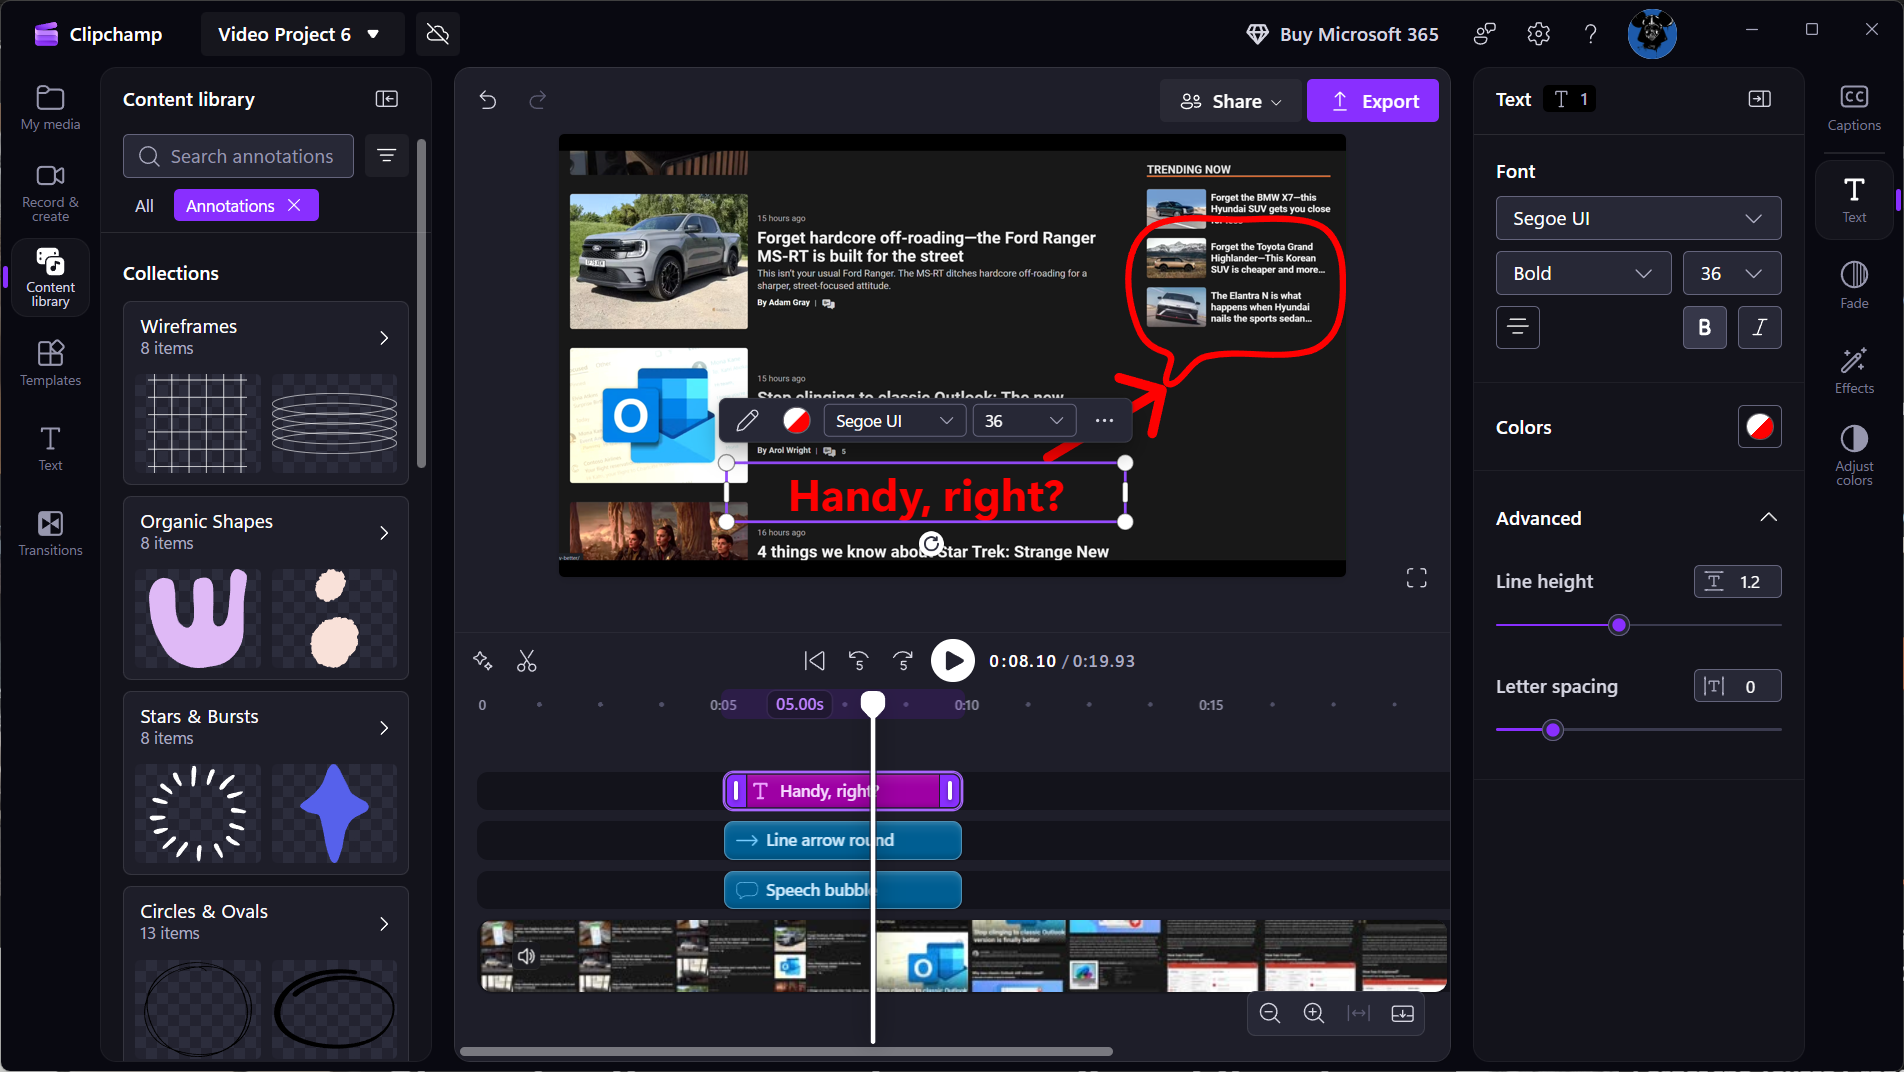Screen dimensions: 1904x1072
Task: Open the Effects panel icon
Action: coord(1854,370)
